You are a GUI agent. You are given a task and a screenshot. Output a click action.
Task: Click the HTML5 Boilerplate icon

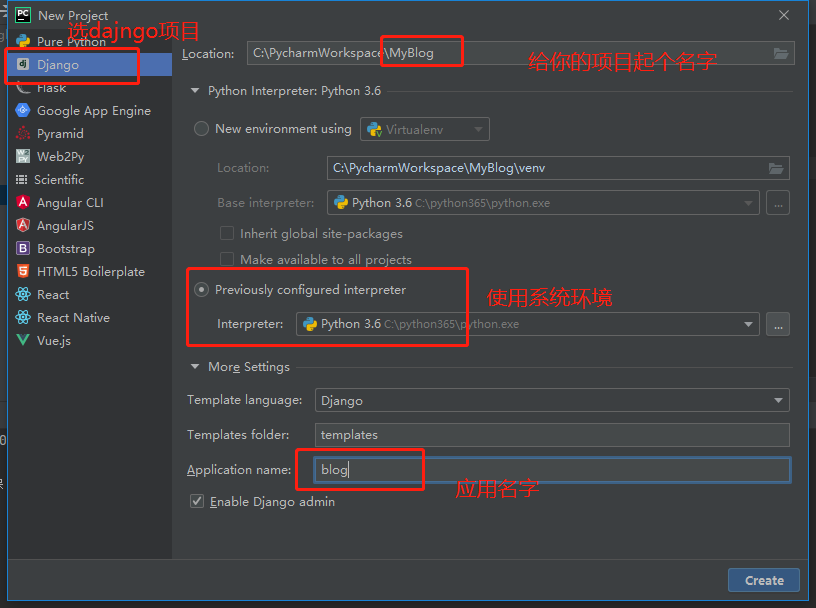(x=23, y=271)
